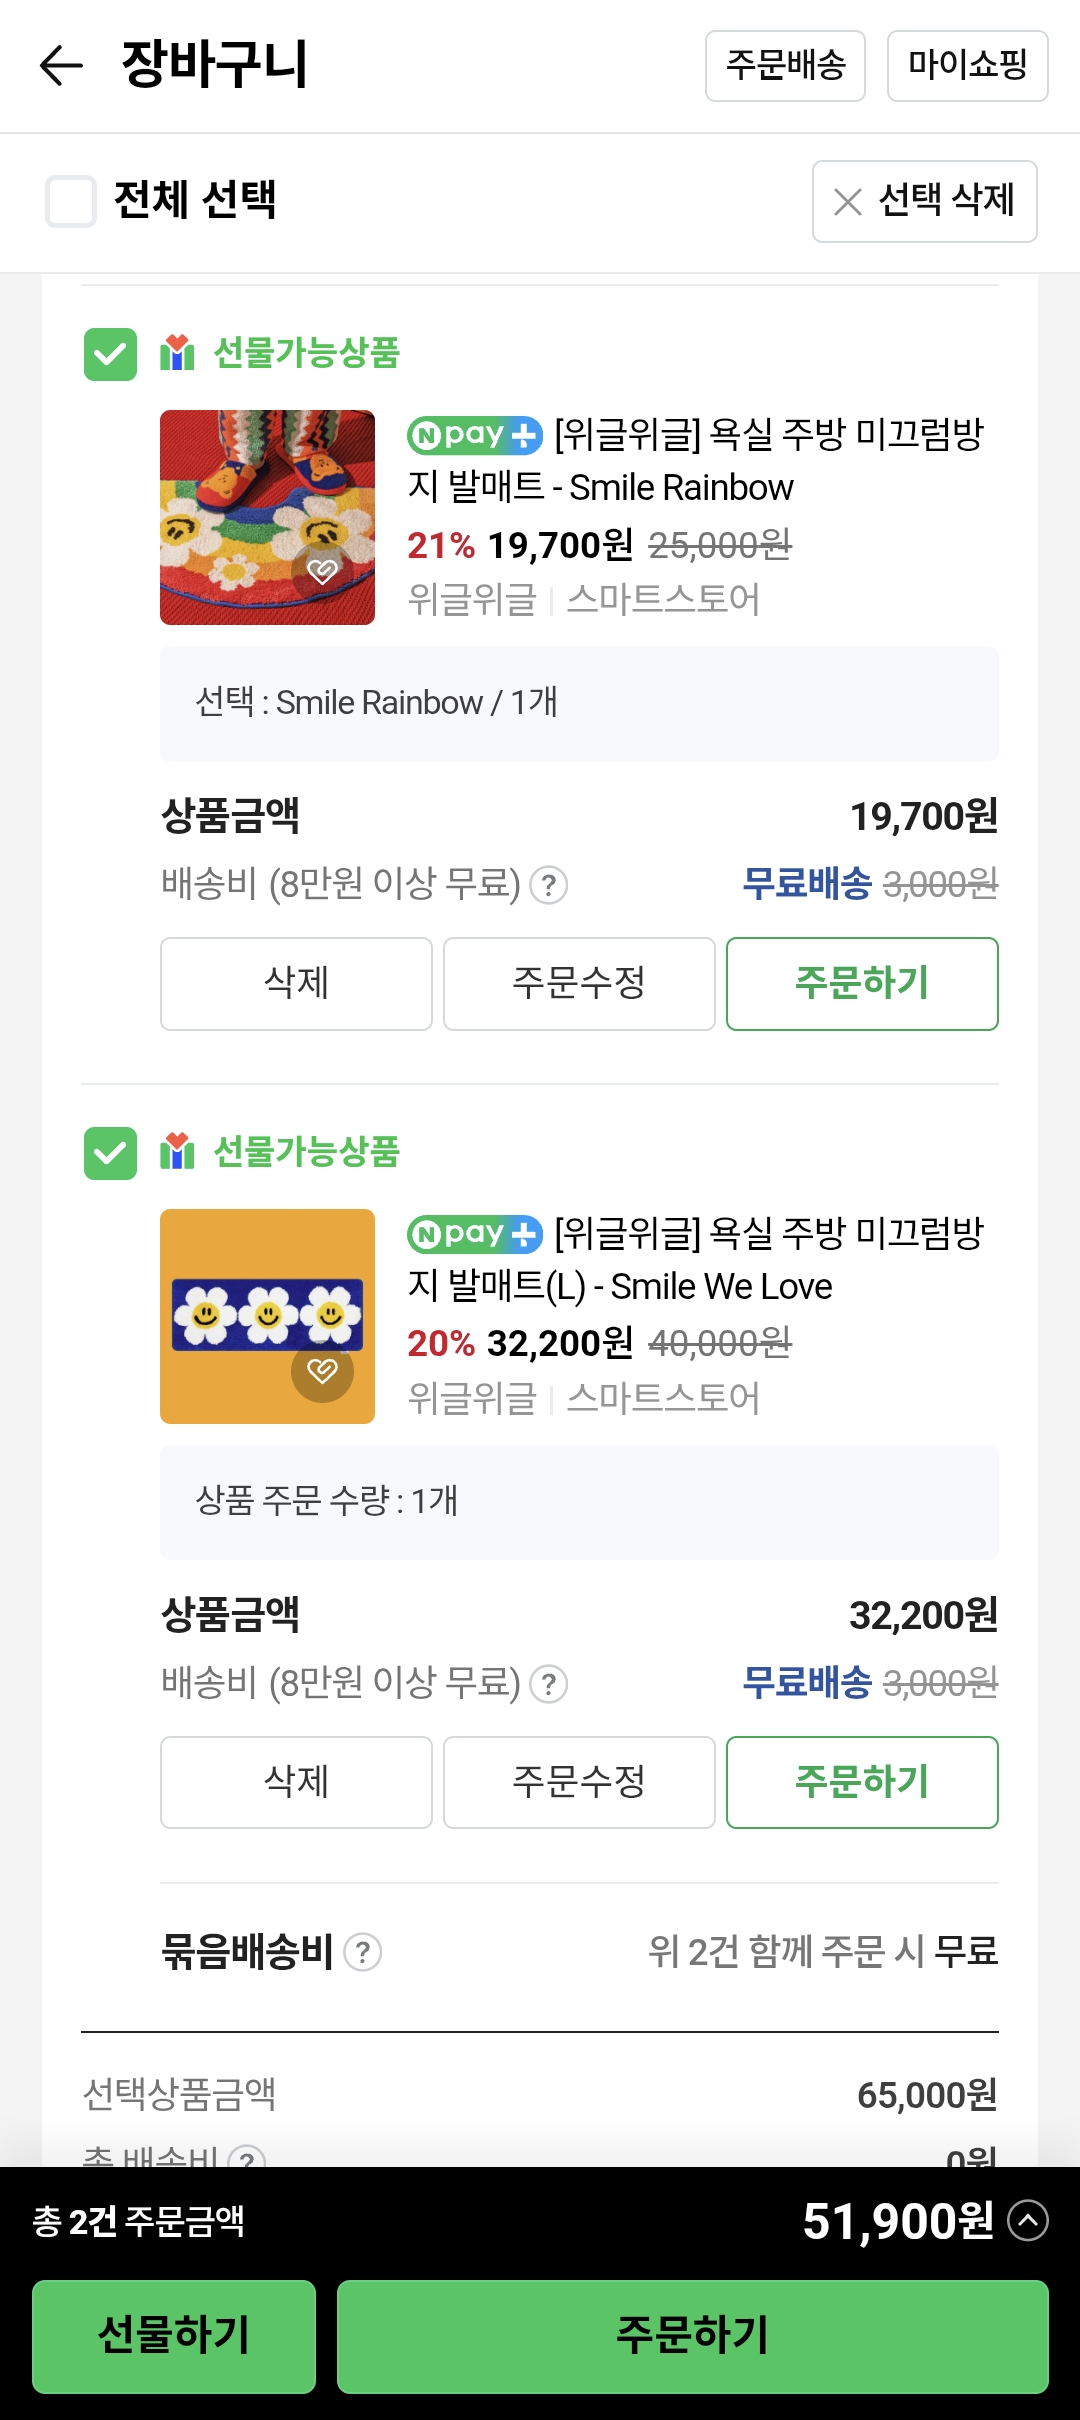Tap the wishlist heart on Smile Rainbow thumbnail

coord(322,572)
